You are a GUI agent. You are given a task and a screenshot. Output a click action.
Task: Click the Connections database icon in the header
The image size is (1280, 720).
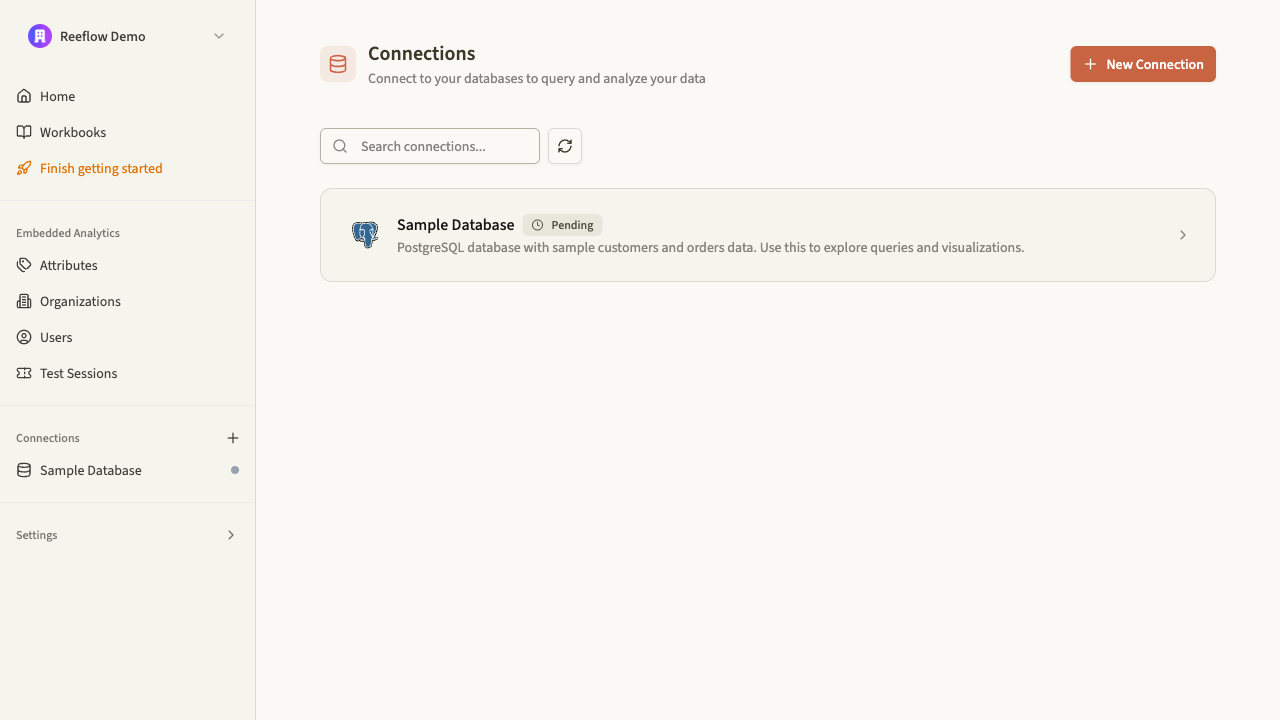click(337, 63)
